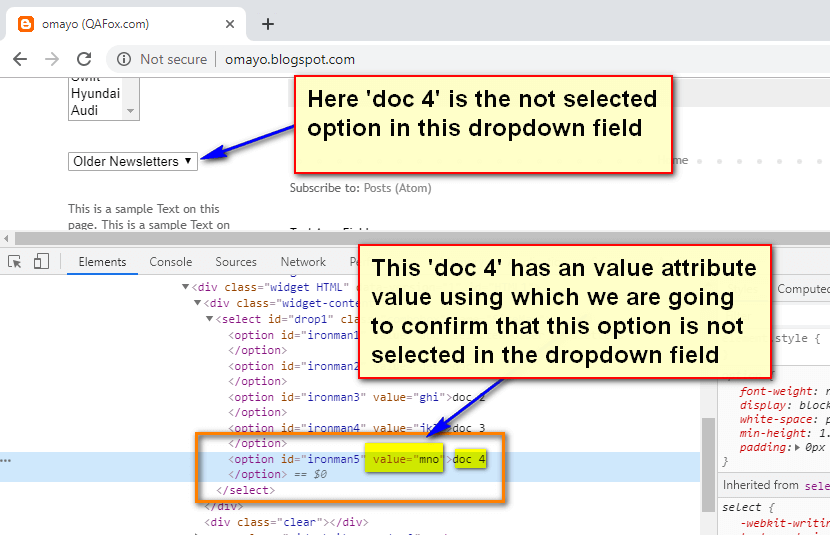Select the div class="clear" line

click(x=286, y=522)
